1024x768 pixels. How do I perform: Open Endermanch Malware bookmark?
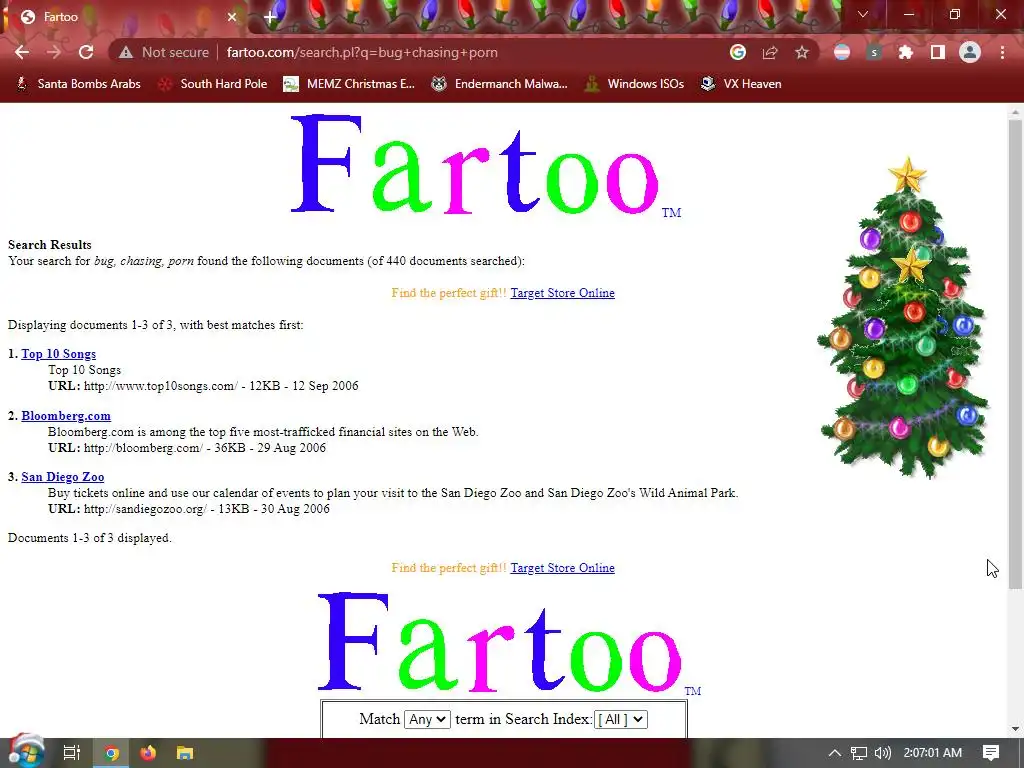coord(500,84)
